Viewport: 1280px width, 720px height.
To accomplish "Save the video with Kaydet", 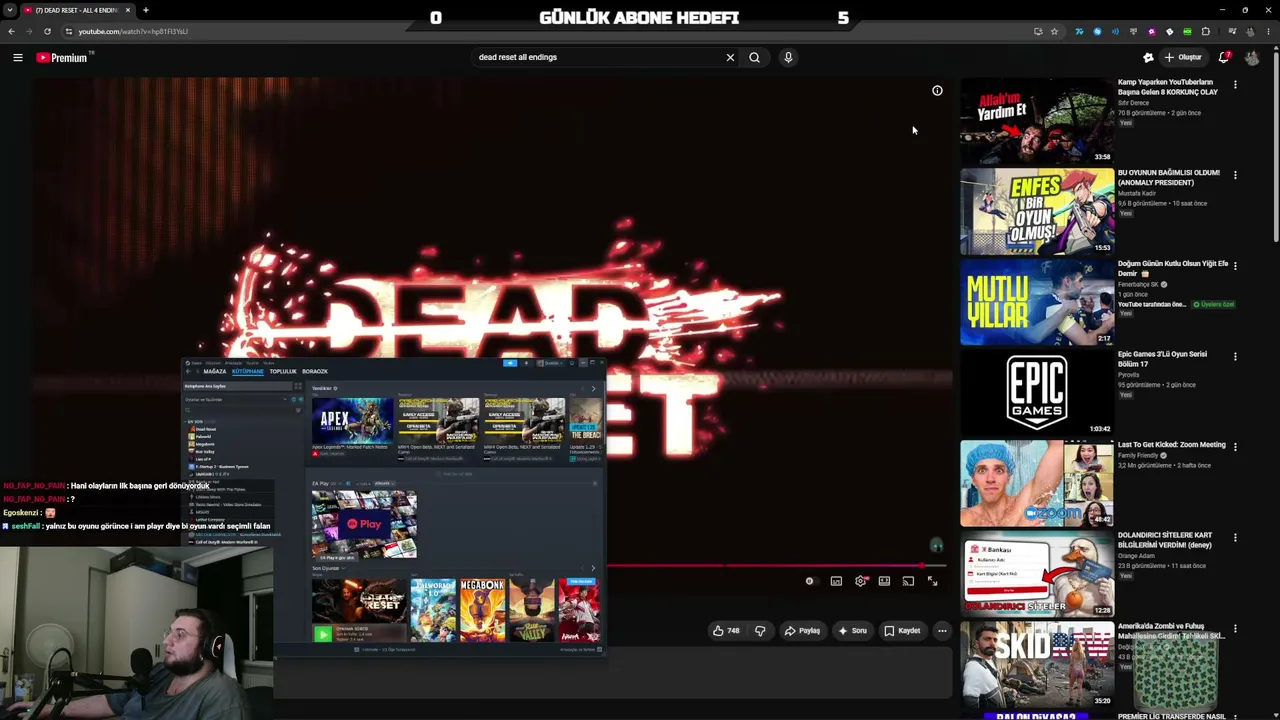I will coord(902,631).
